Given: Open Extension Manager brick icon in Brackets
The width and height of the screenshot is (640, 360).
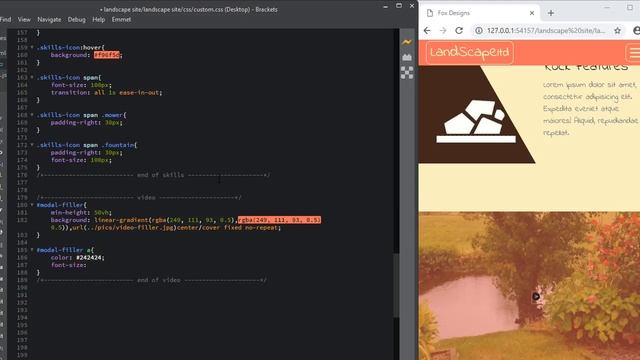Looking at the screenshot, I should coord(407,57).
